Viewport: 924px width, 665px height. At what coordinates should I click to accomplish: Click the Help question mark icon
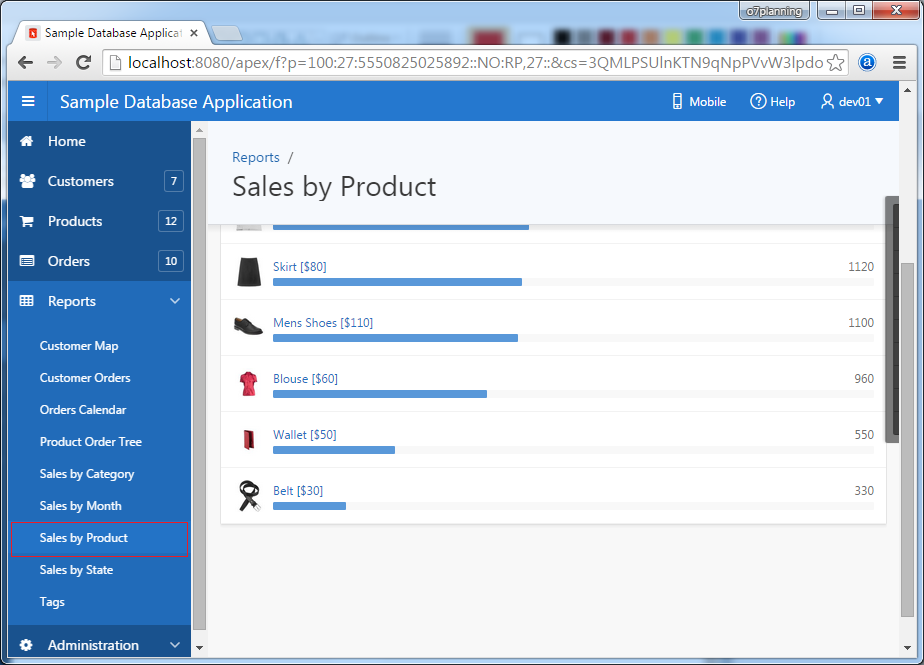click(758, 101)
